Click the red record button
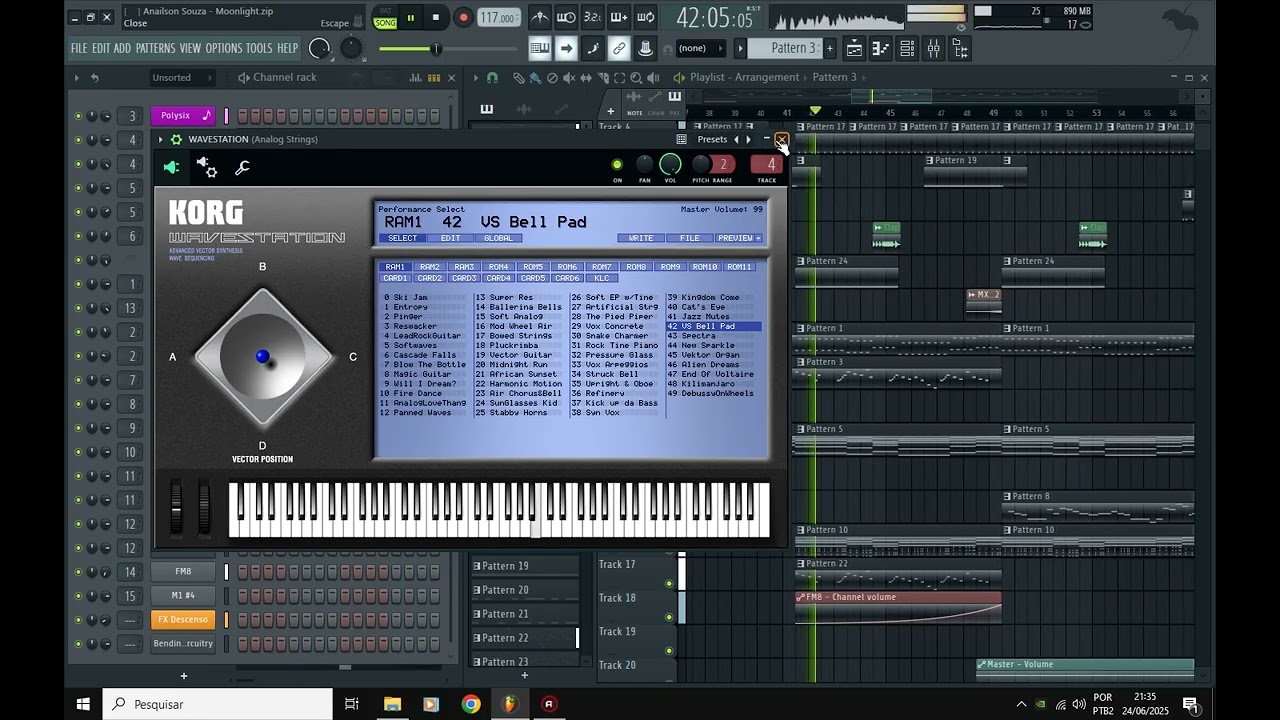This screenshot has height=720, width=1280. point(463,17)
